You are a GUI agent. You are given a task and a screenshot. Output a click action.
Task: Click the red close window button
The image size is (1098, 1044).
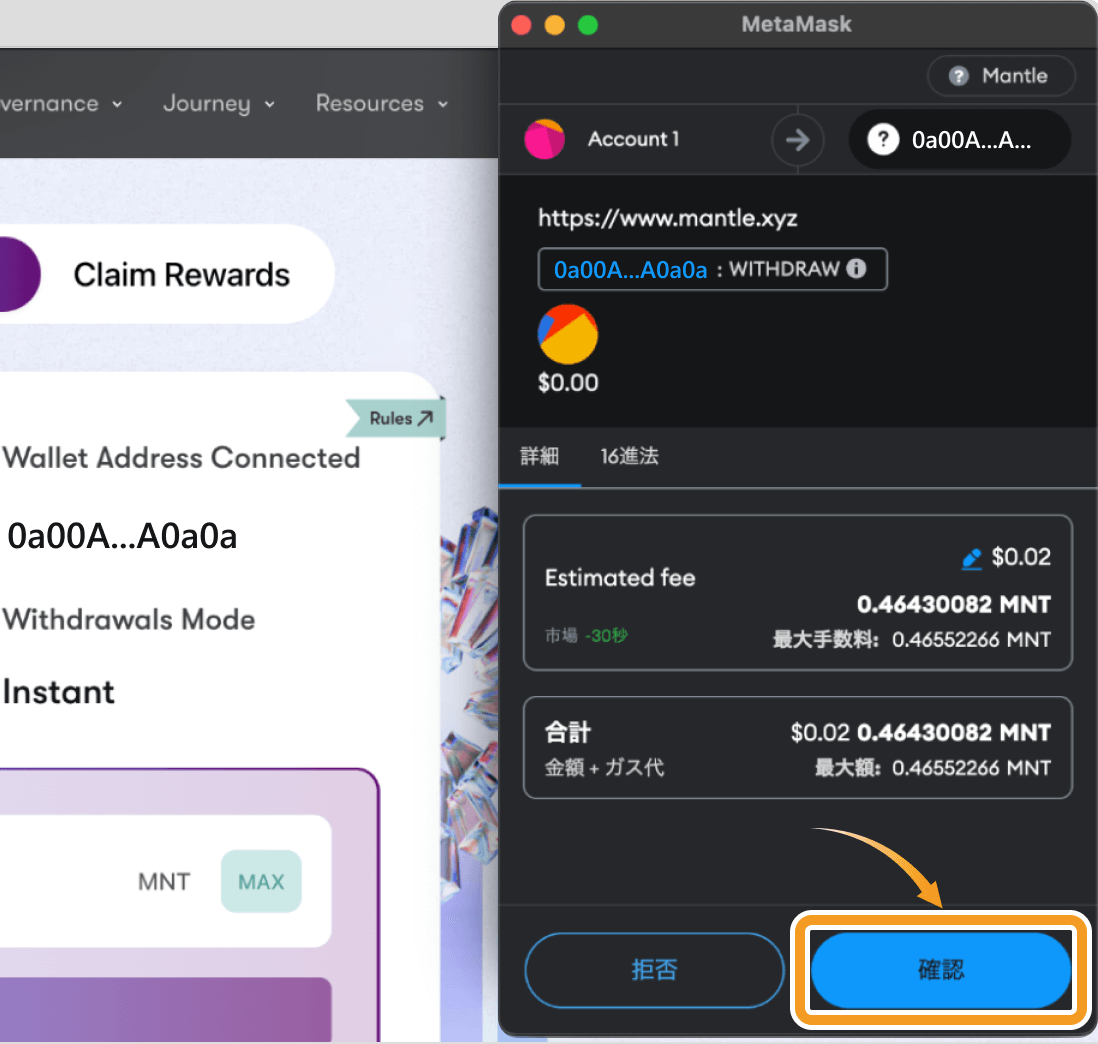[521, 25]
